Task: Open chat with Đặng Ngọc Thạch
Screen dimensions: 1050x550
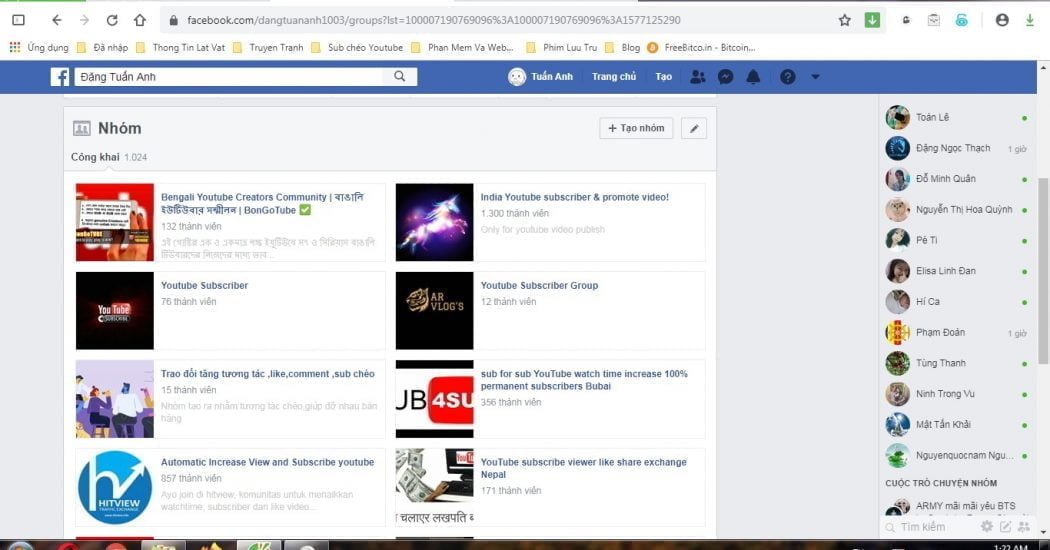Action: [957, 148]
